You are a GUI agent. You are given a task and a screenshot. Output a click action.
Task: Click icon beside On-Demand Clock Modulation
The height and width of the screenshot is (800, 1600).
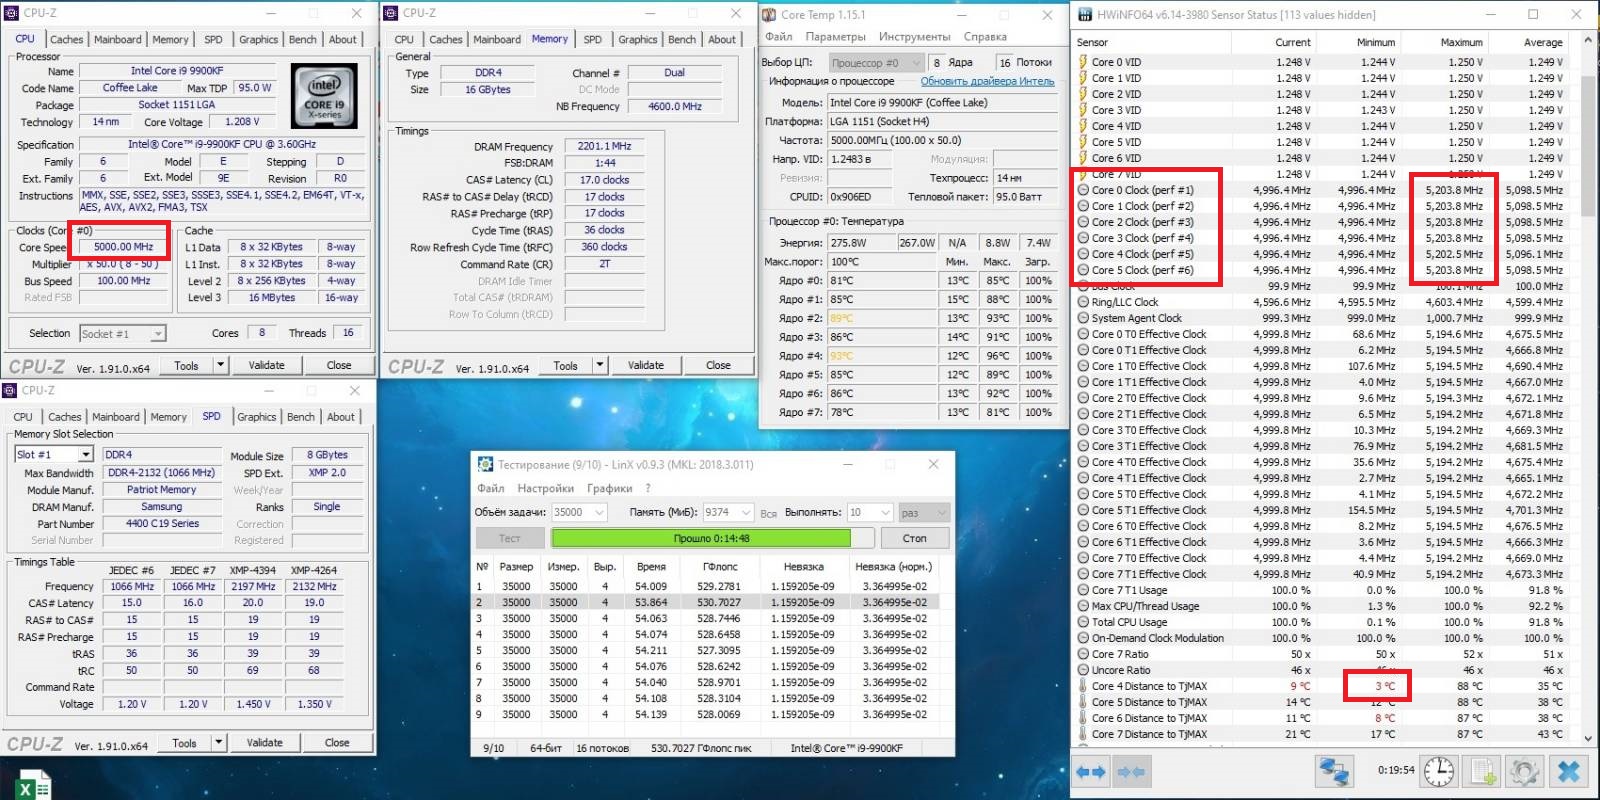[x=1083, y=638]
